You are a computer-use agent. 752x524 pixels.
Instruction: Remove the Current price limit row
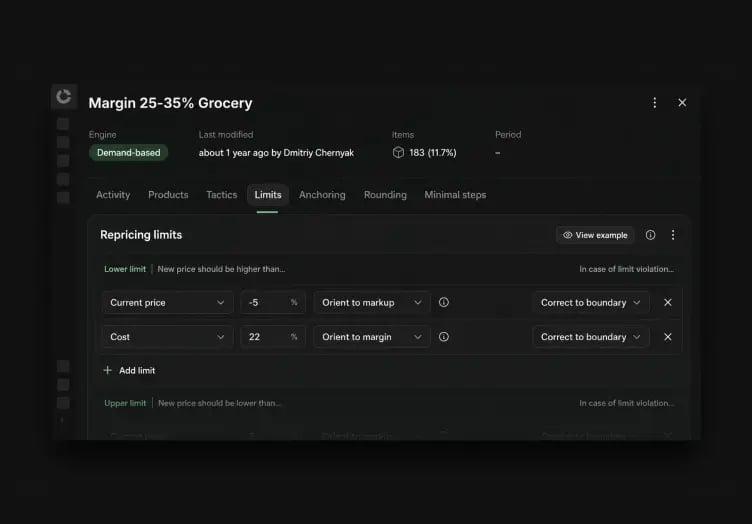[x=668, y=303]
